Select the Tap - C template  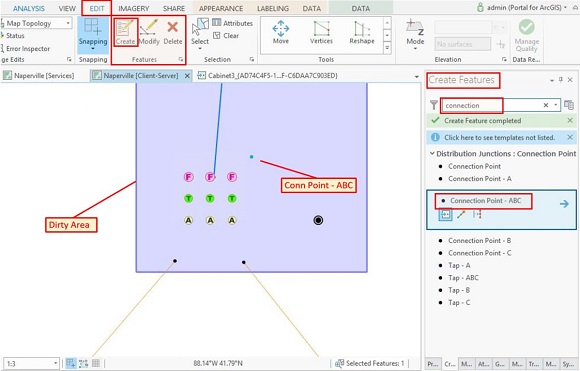tap(459, 303)
